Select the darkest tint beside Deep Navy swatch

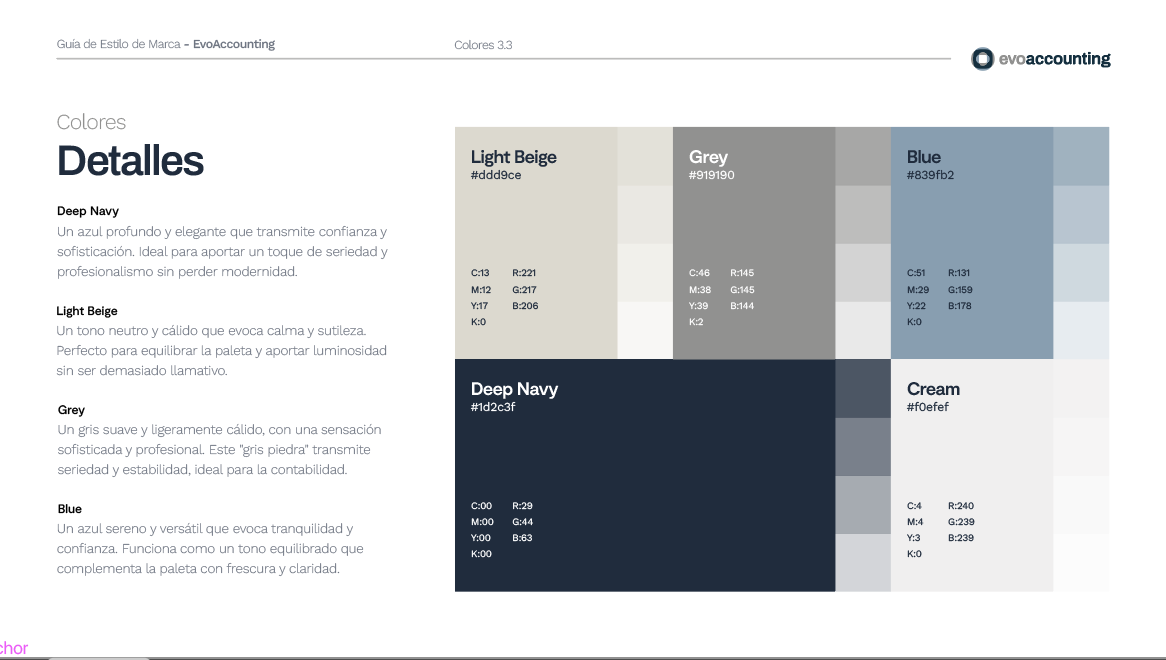(x=862, y=388)
